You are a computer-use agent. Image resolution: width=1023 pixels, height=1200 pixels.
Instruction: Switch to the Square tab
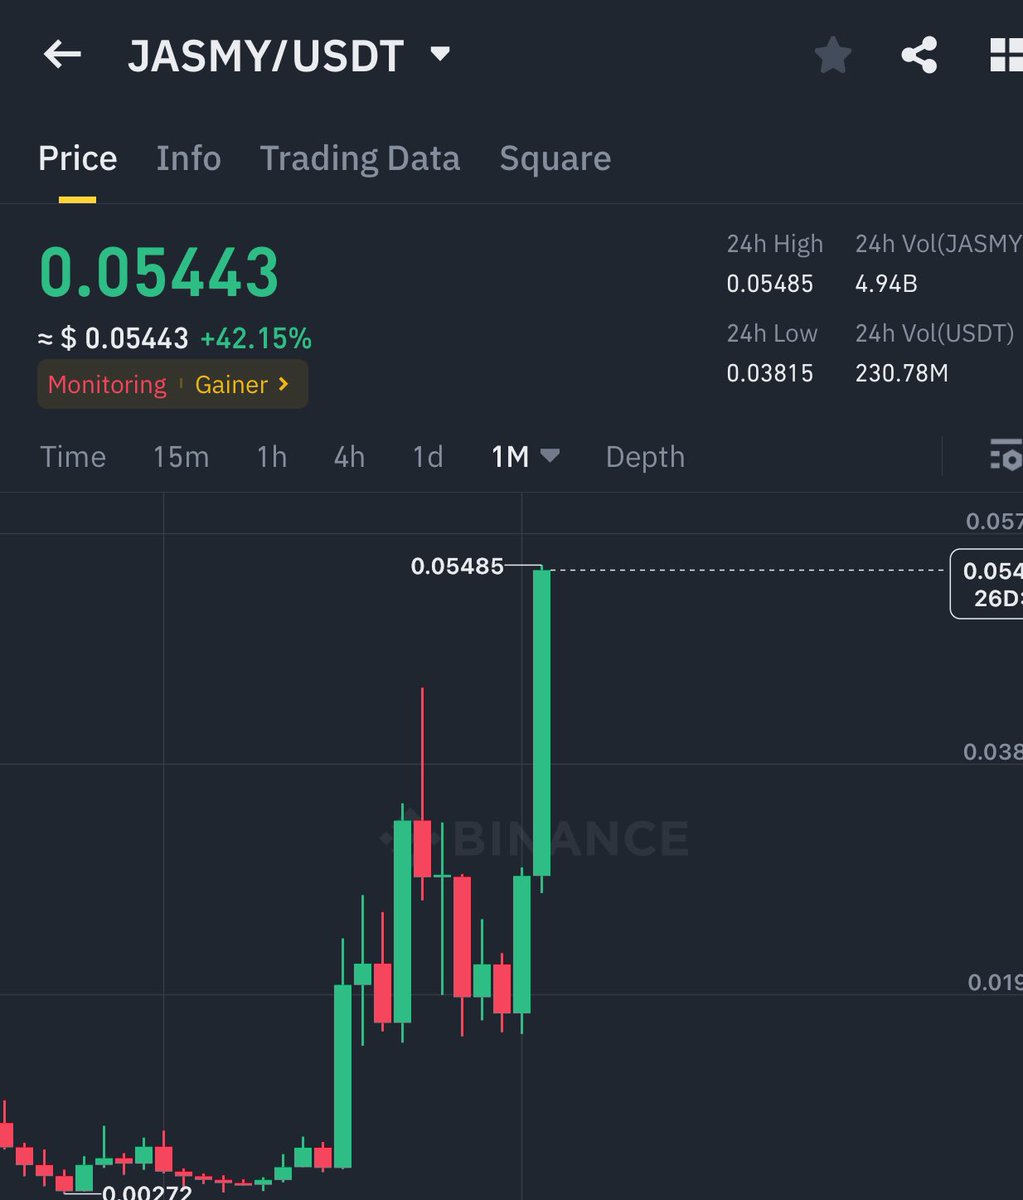pos(555,158)
